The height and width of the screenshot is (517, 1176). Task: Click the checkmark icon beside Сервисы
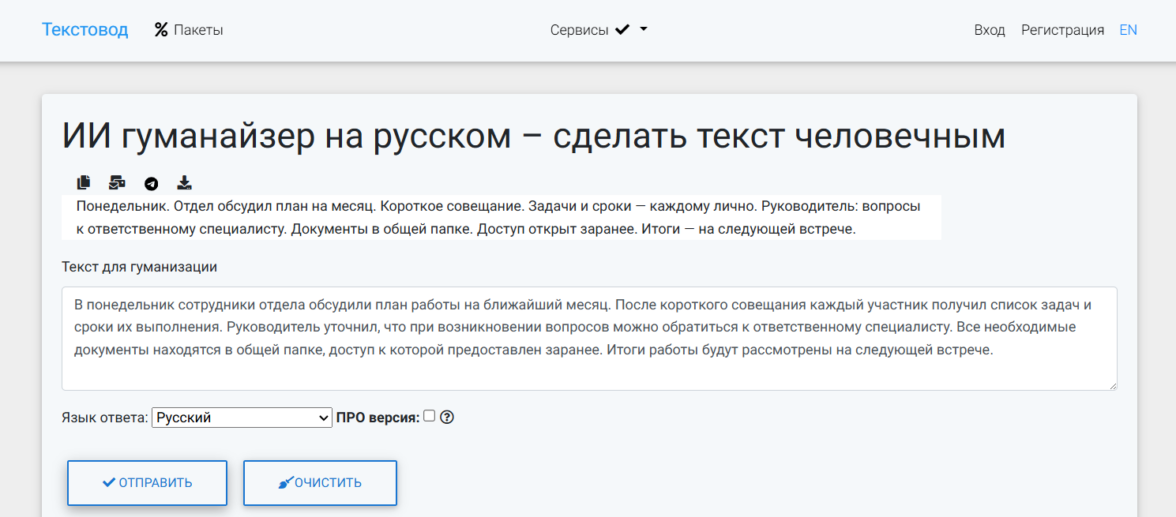[622, 30]
